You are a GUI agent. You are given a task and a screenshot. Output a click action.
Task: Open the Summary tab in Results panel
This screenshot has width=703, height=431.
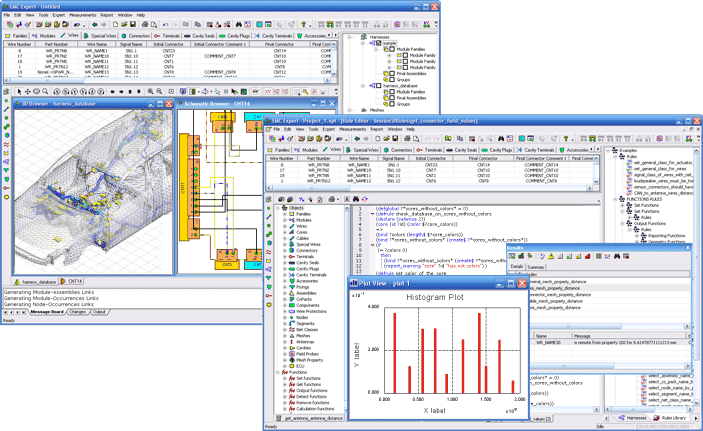pyautogui.click(x=535, y=267)
